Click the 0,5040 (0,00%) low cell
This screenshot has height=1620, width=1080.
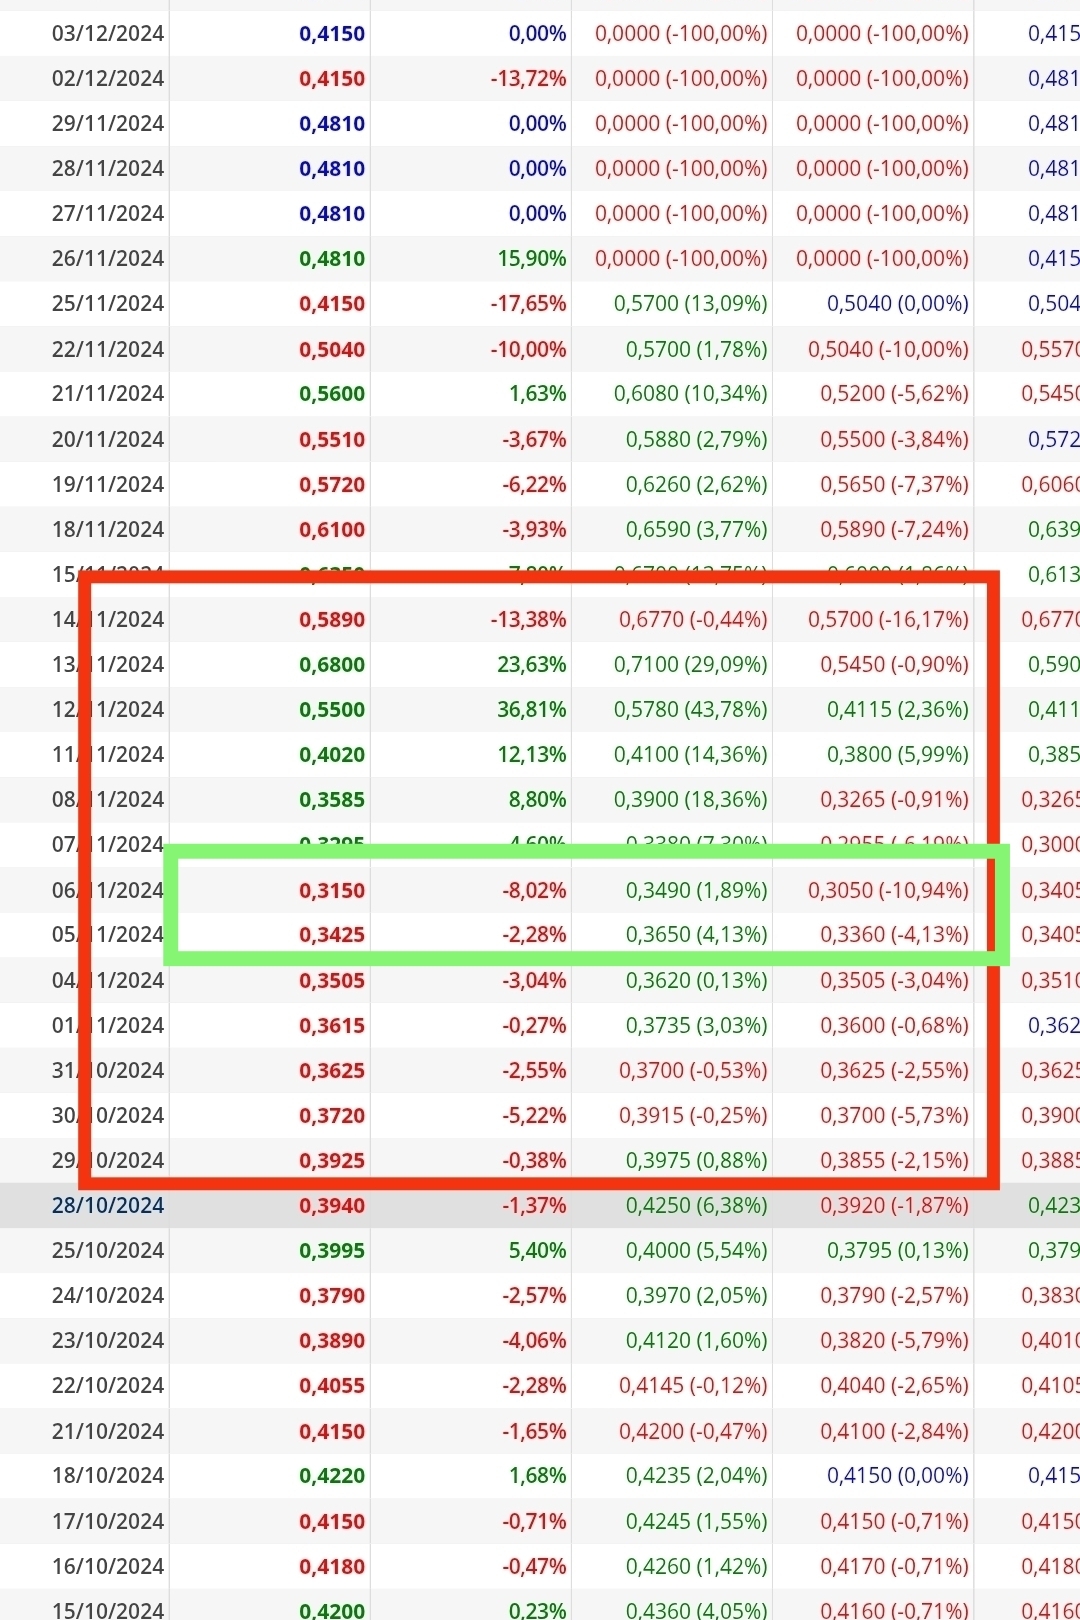[x=898, y=304]
